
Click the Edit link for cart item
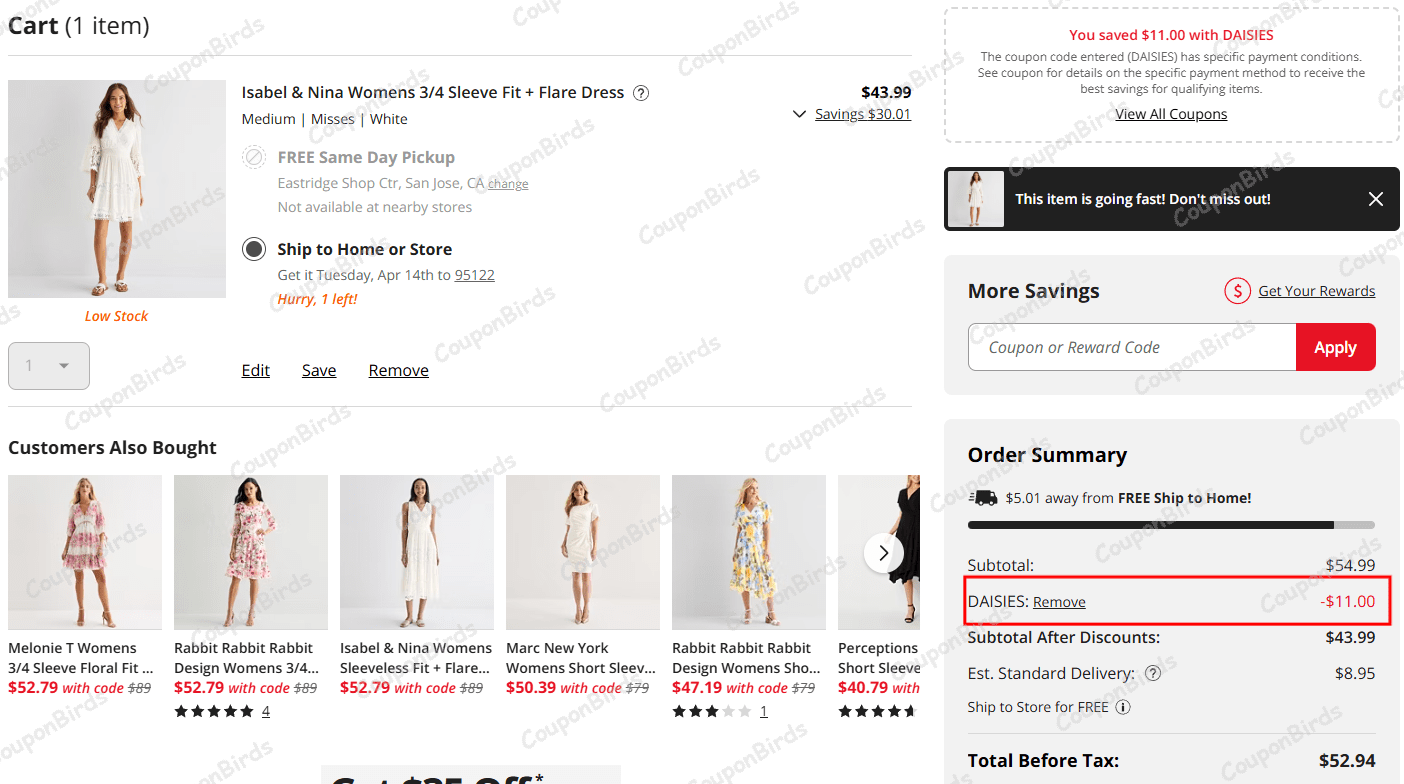tap(256, 370)
